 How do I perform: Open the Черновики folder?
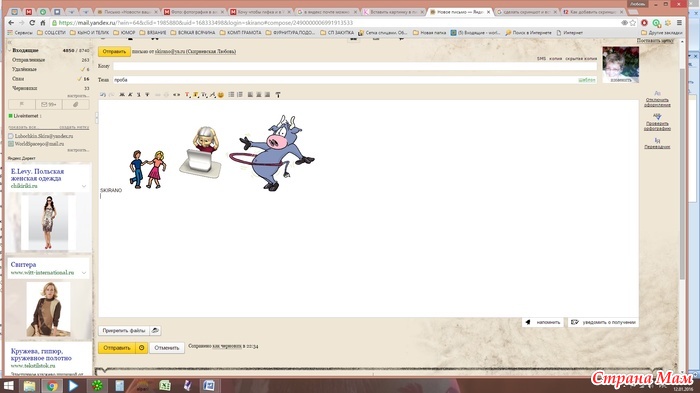tap(25, 88)
